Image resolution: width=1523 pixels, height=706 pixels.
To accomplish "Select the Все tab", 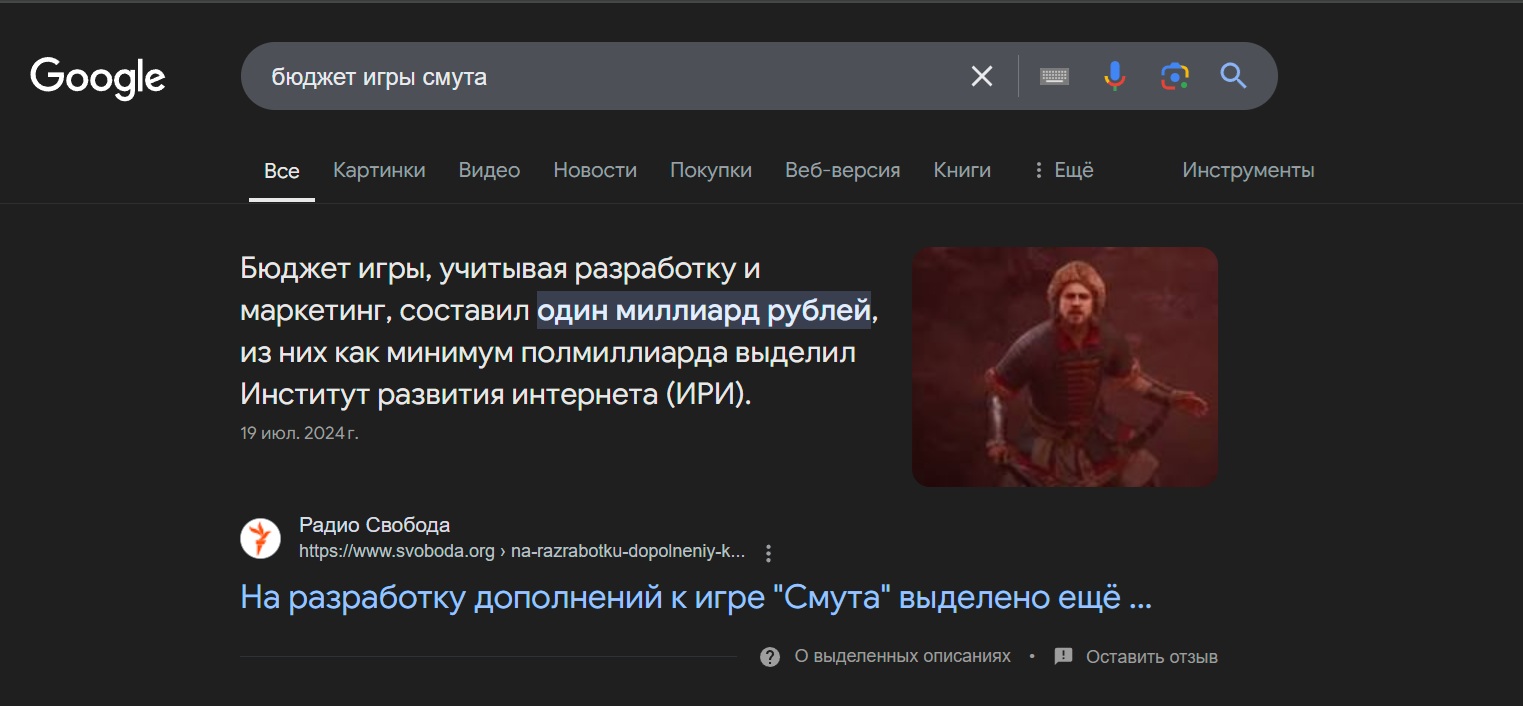I will point(282,171).
